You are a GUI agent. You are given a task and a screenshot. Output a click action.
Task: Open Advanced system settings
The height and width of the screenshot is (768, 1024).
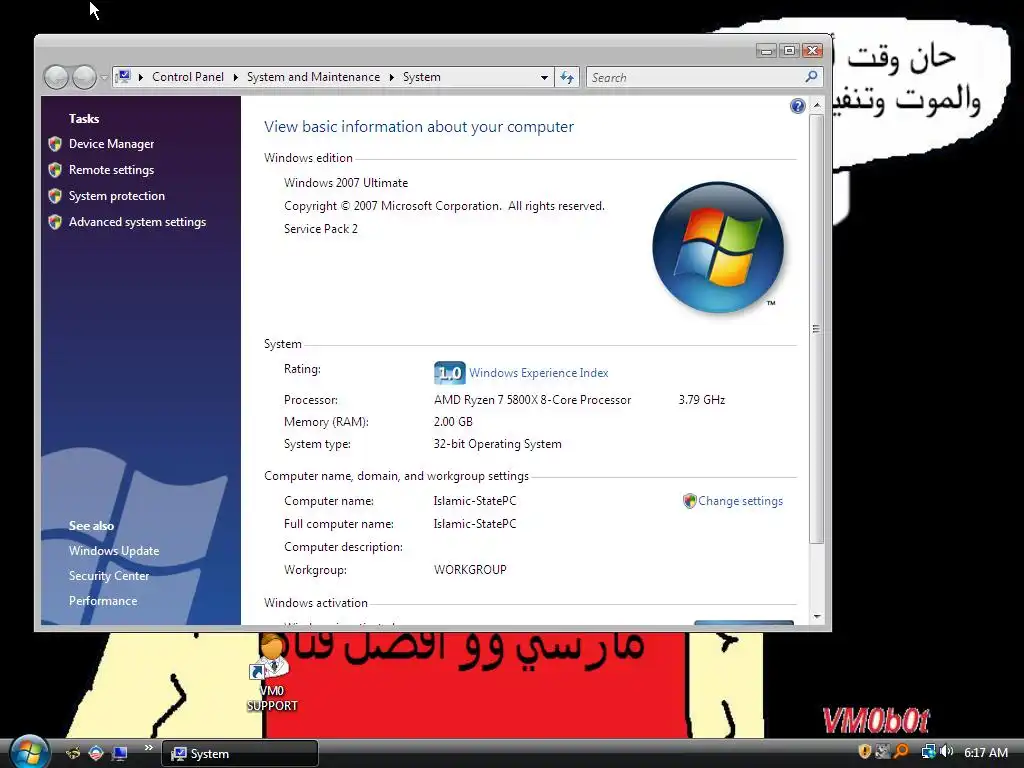137,222
